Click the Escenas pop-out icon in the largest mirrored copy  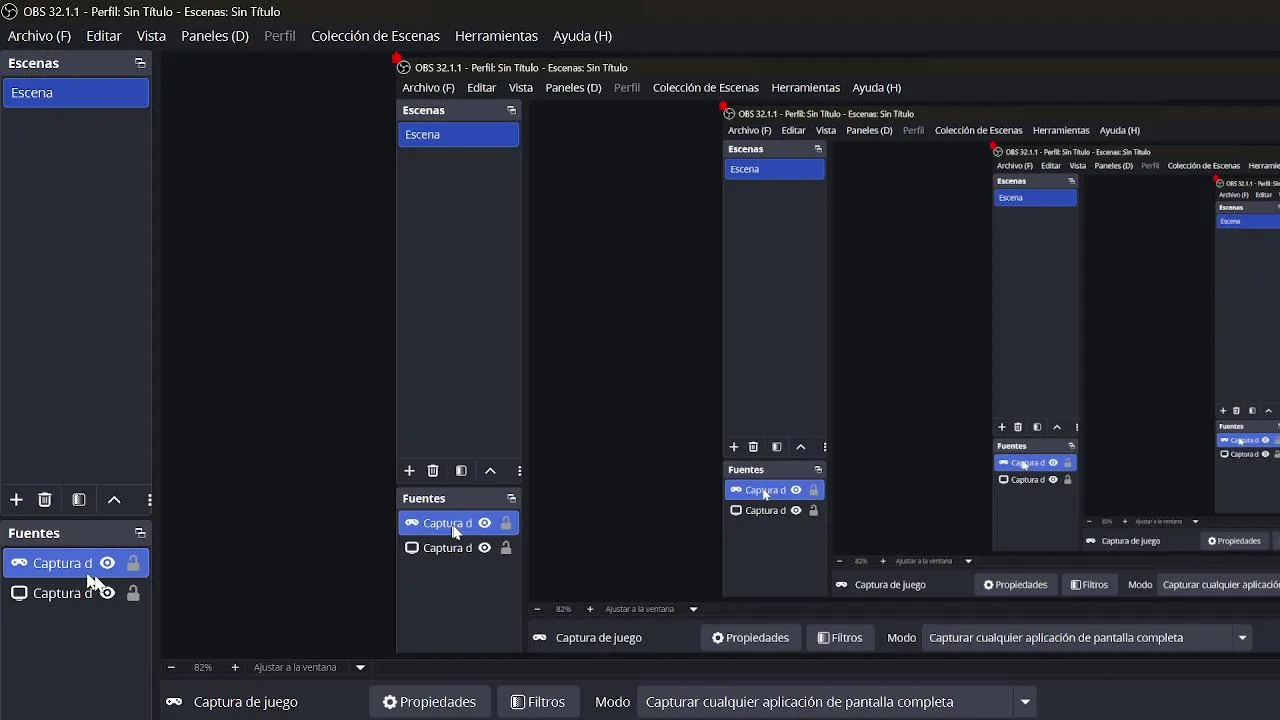pyautogui.click(x=511, y=110)
